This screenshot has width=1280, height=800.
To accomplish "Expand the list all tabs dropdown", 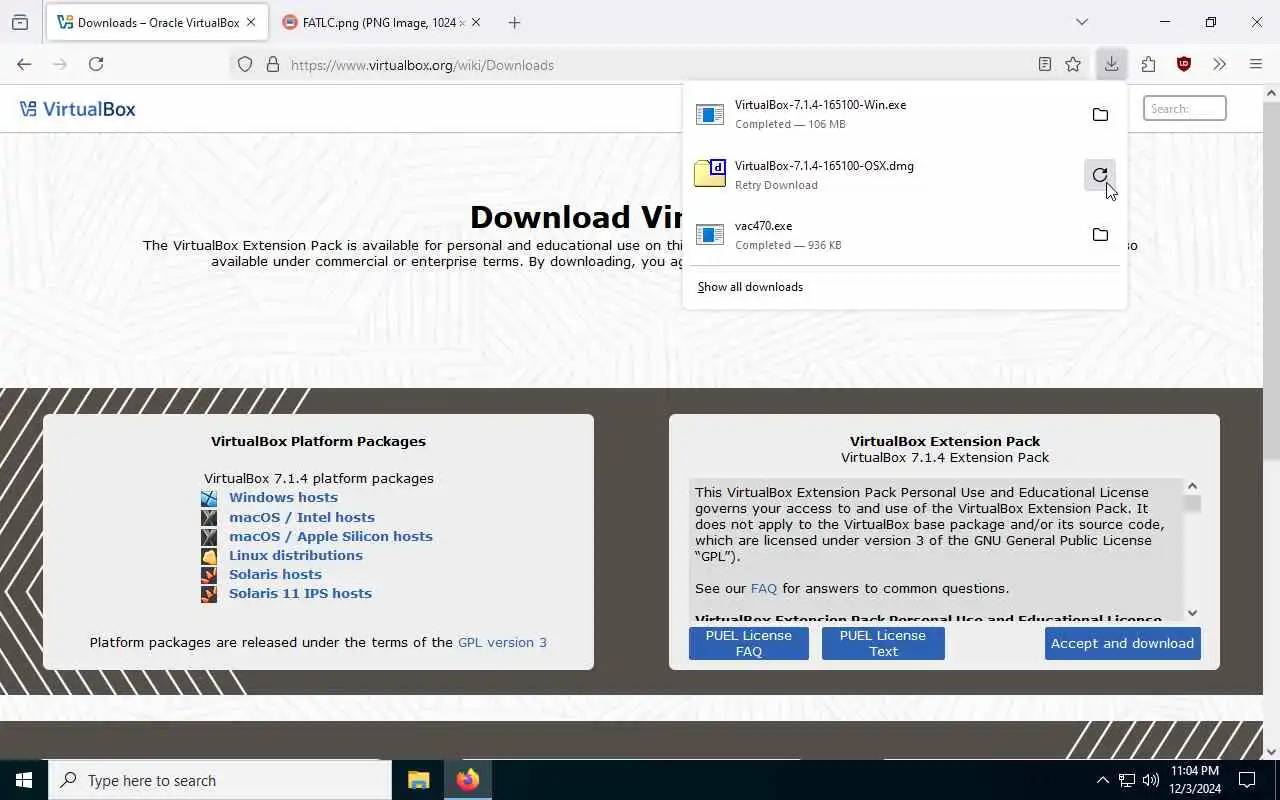I will tap(1081, 22).
